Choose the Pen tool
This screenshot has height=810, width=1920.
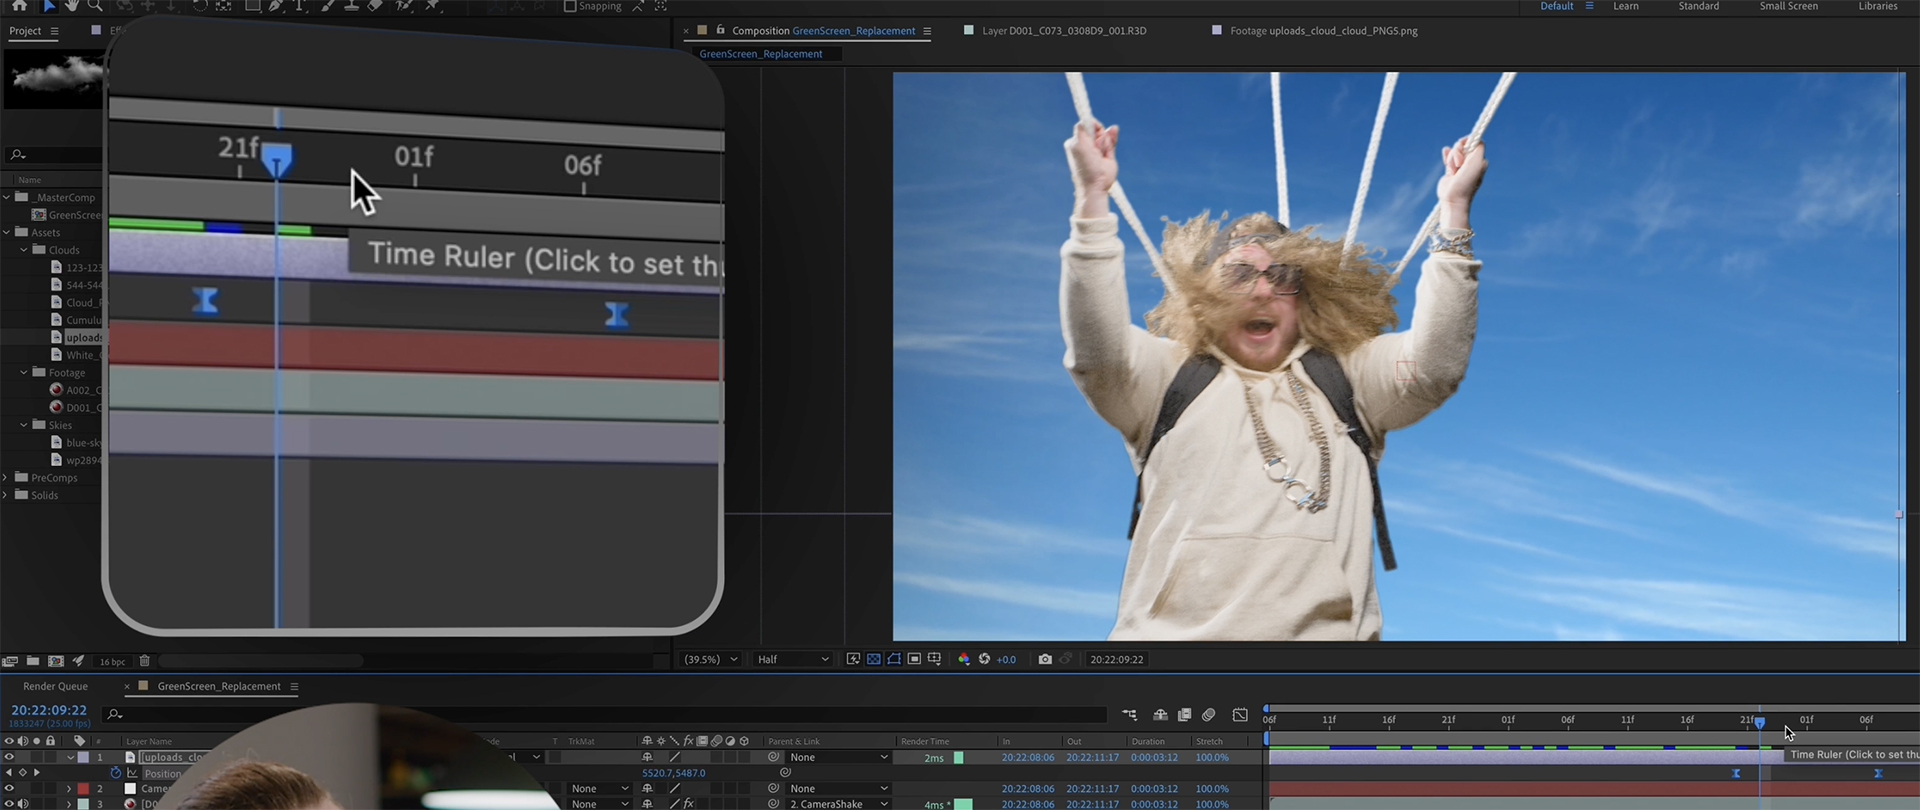pos(275,5)
